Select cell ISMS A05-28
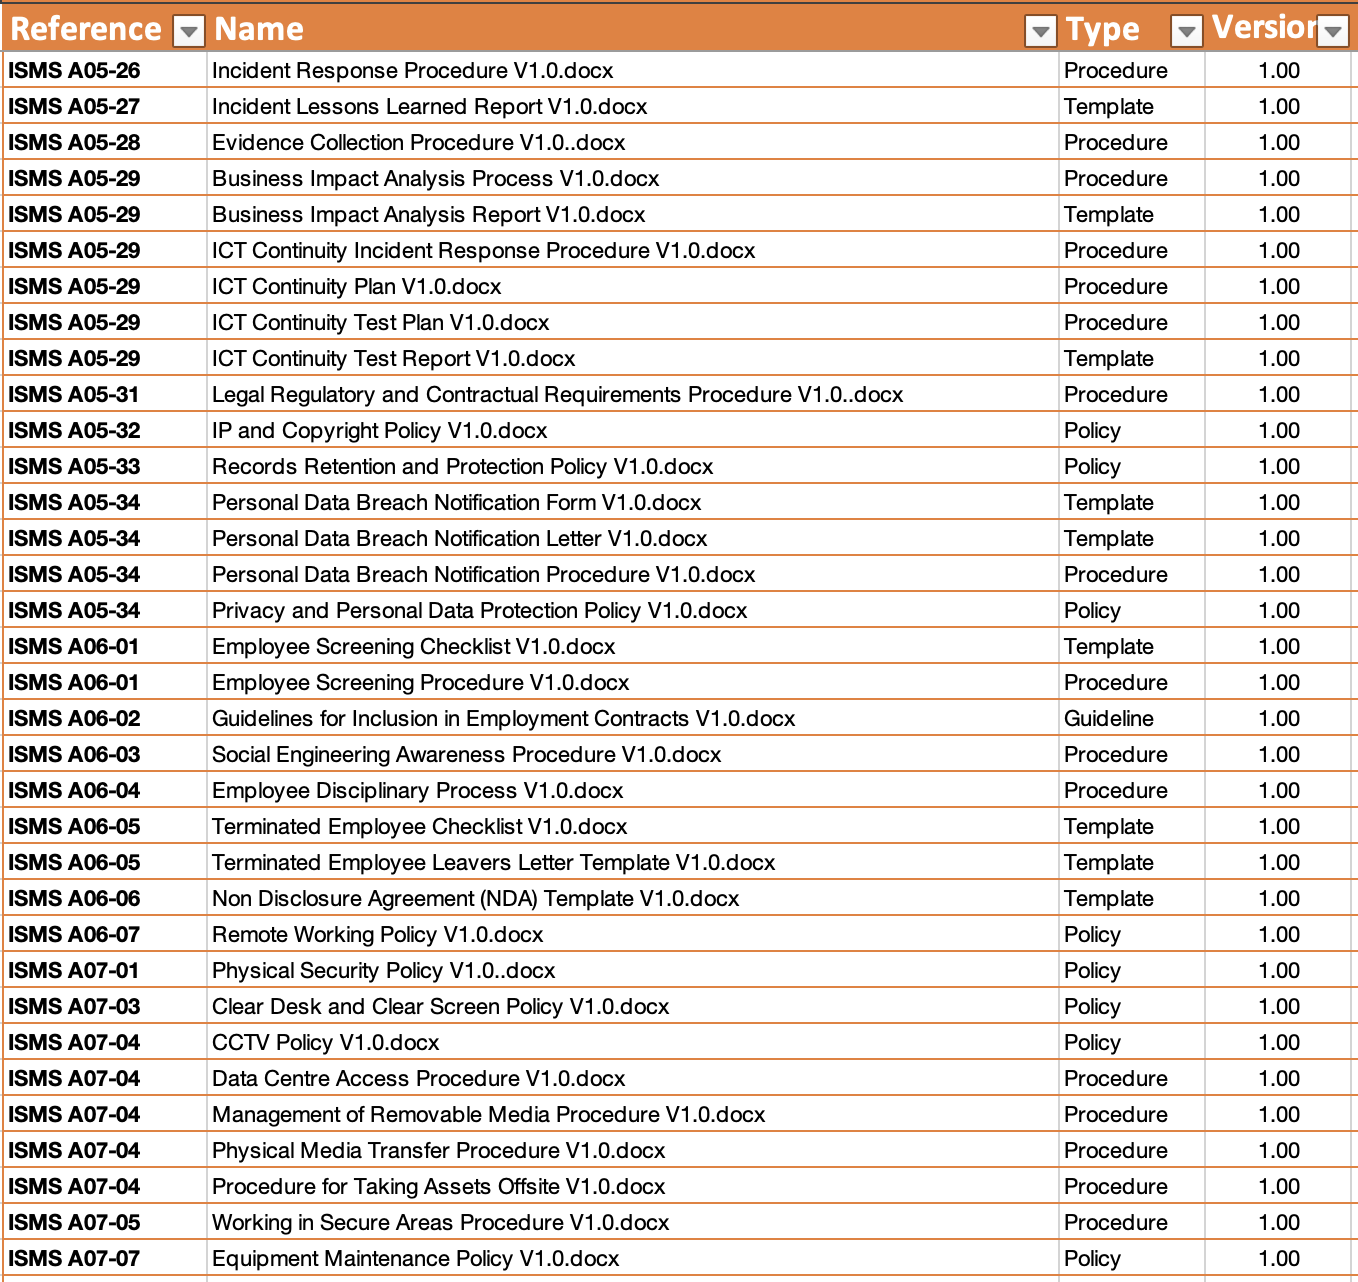Viewport: 1358px width, 1282px height. click(x=105, y=143)
